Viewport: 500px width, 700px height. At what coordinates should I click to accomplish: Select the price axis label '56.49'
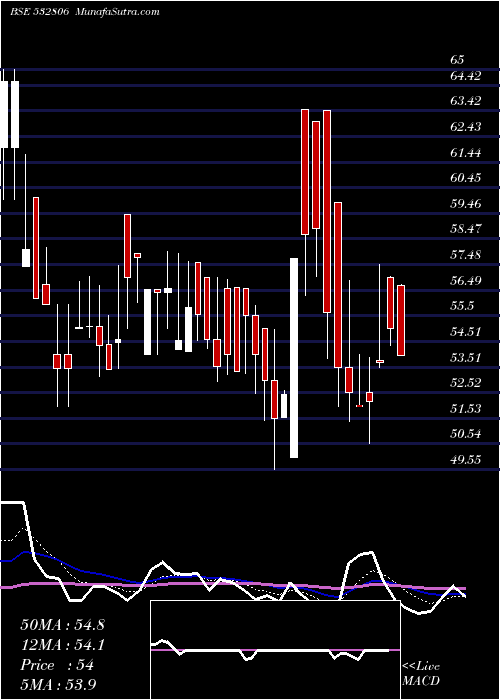click(x=466, y=281)
